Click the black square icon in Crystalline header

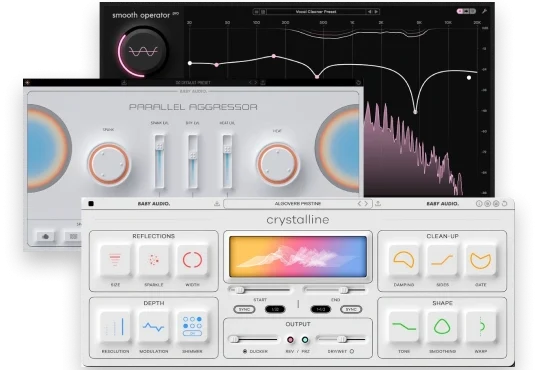point(91,204)
